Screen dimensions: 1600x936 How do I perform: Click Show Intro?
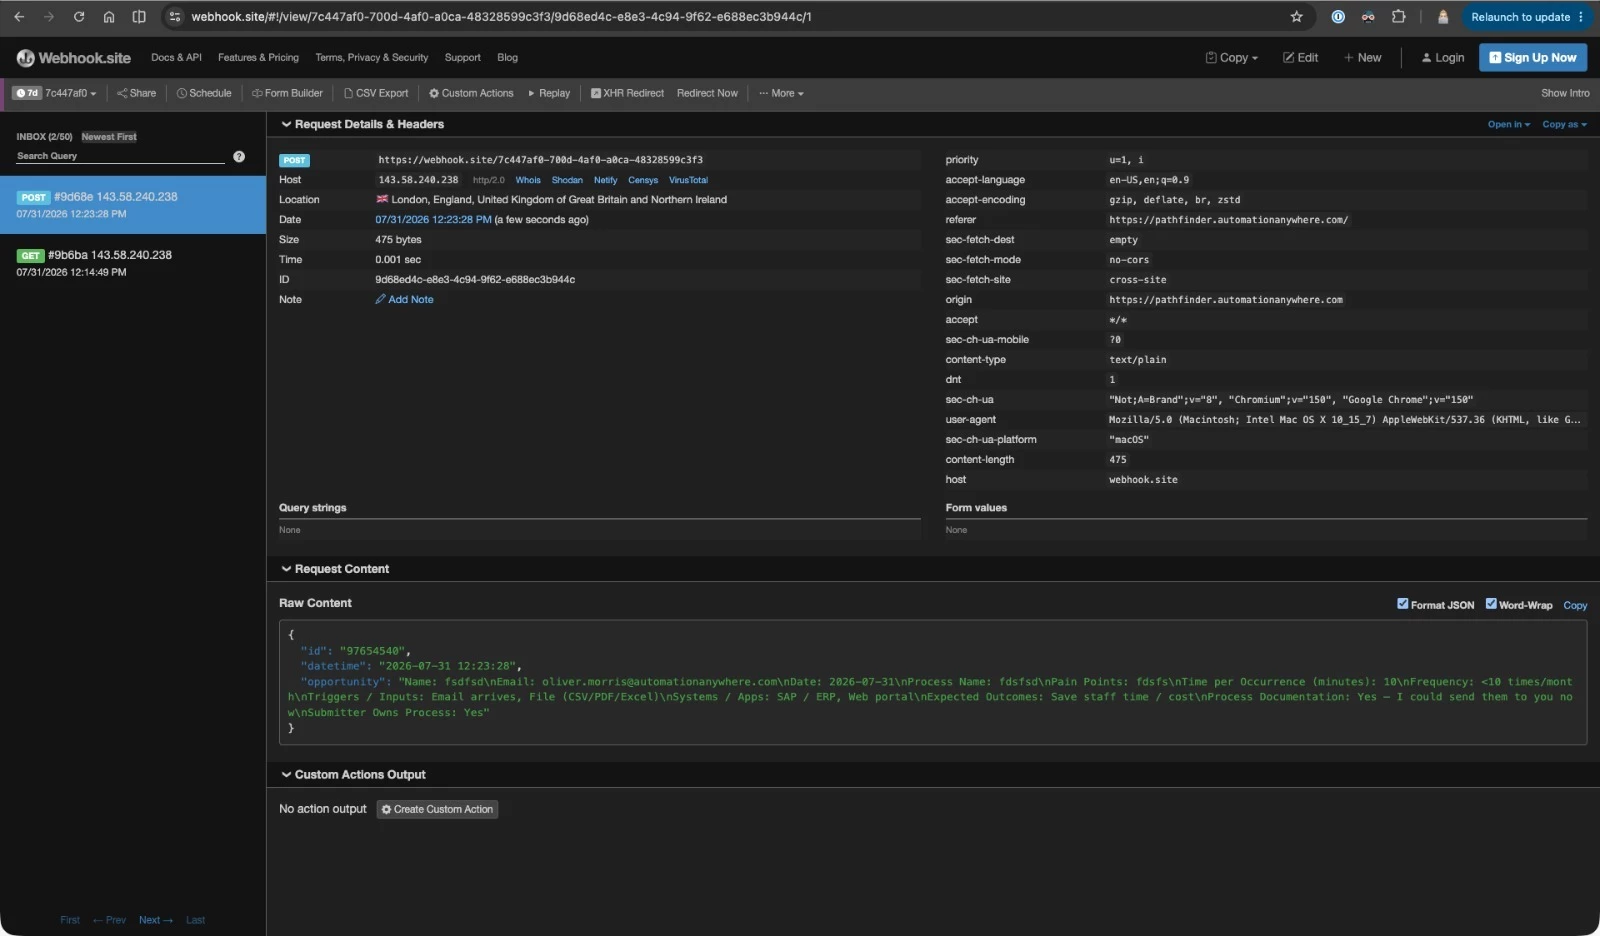click(x=1565, y=93)
